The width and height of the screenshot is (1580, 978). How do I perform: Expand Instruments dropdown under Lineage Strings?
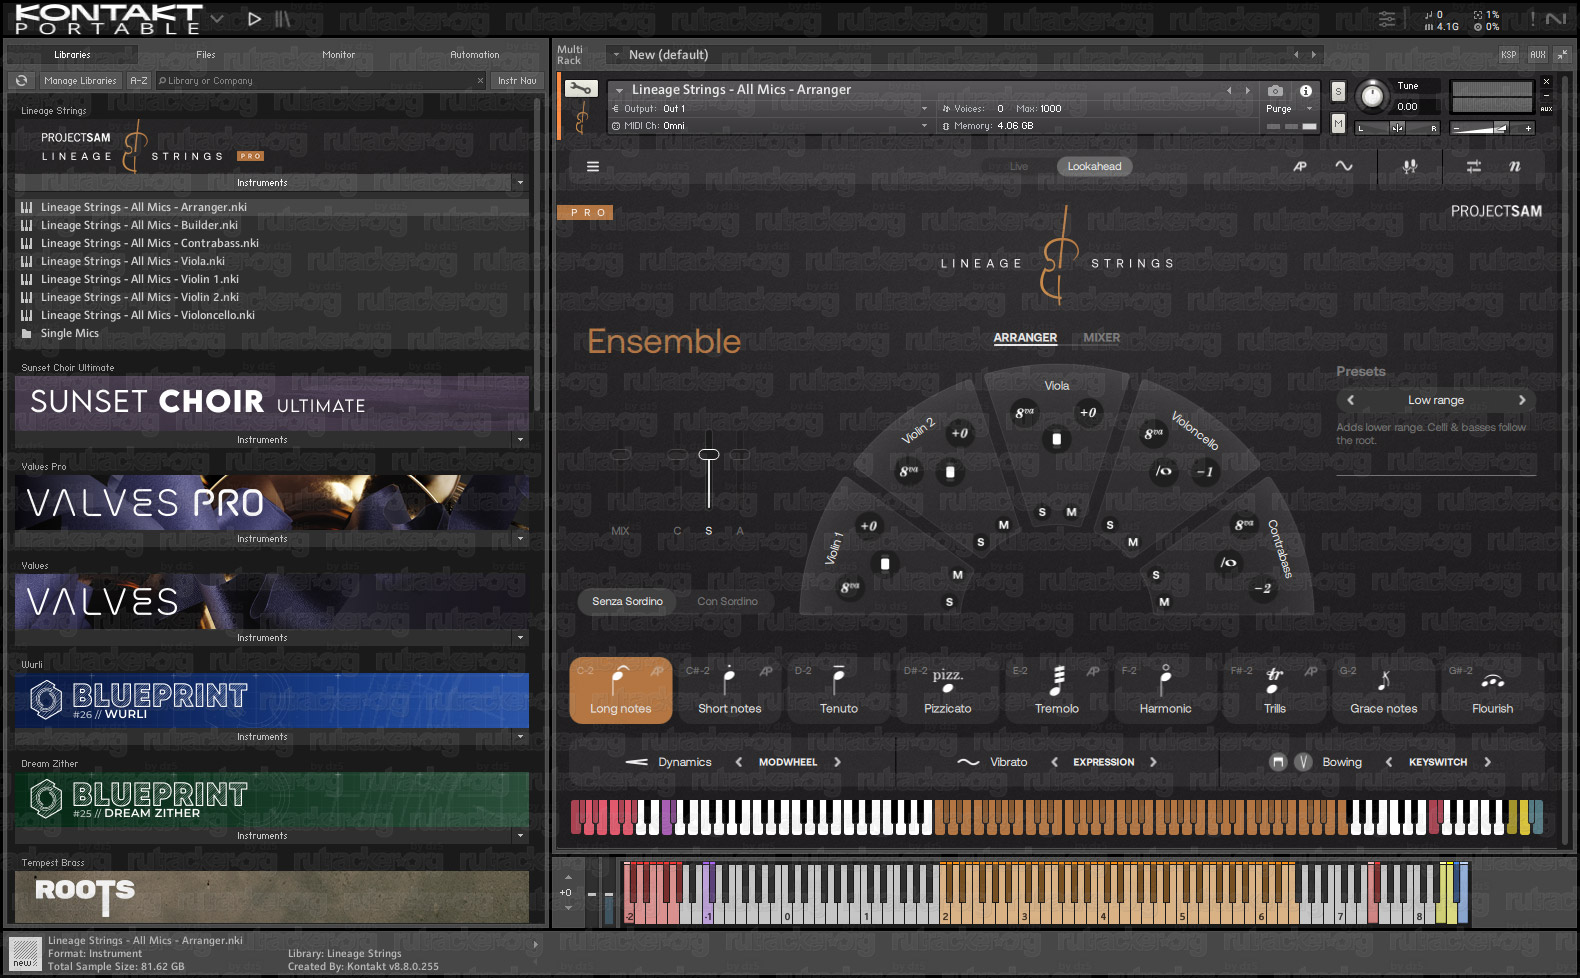point(520,183)
